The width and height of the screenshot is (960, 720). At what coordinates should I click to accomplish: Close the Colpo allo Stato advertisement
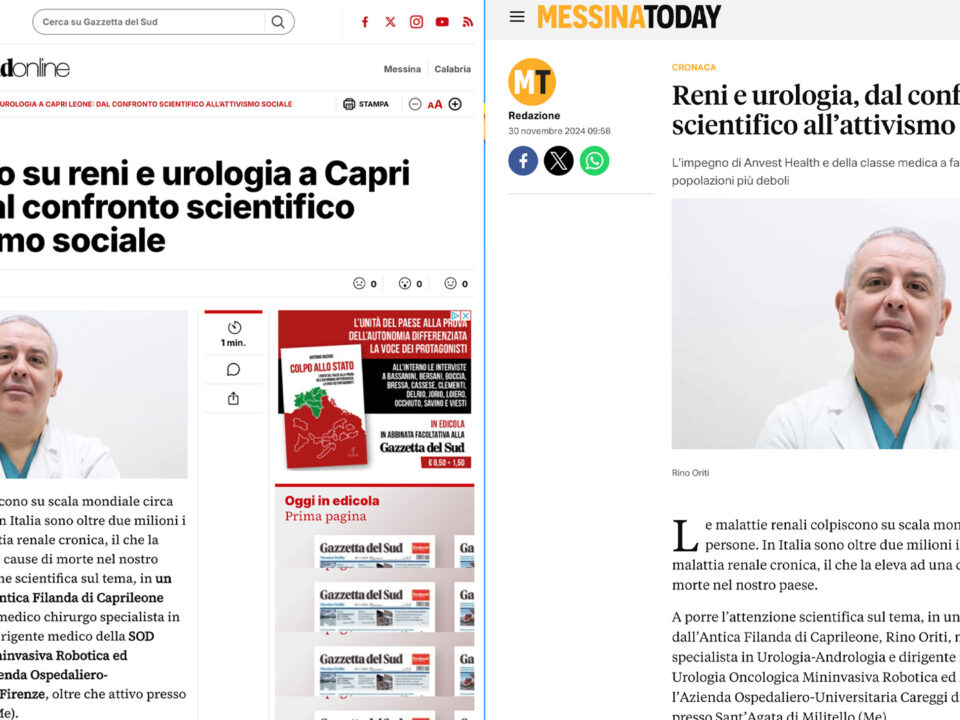[x=466, y=315]
